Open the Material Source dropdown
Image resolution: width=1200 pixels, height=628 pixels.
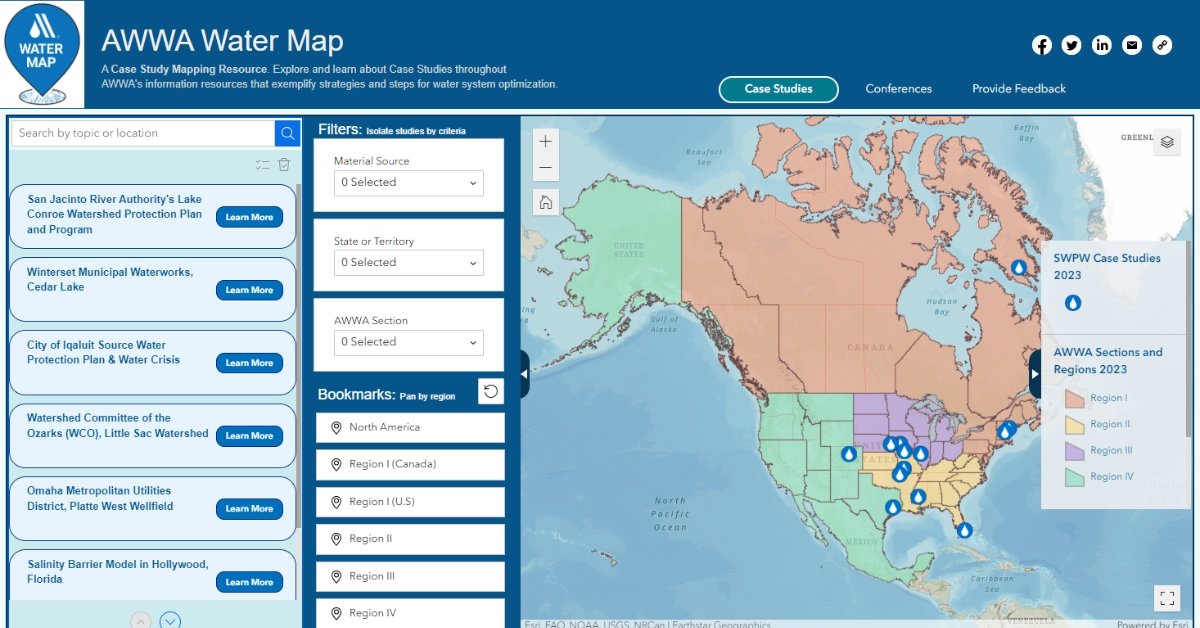[x=409, y=183]
